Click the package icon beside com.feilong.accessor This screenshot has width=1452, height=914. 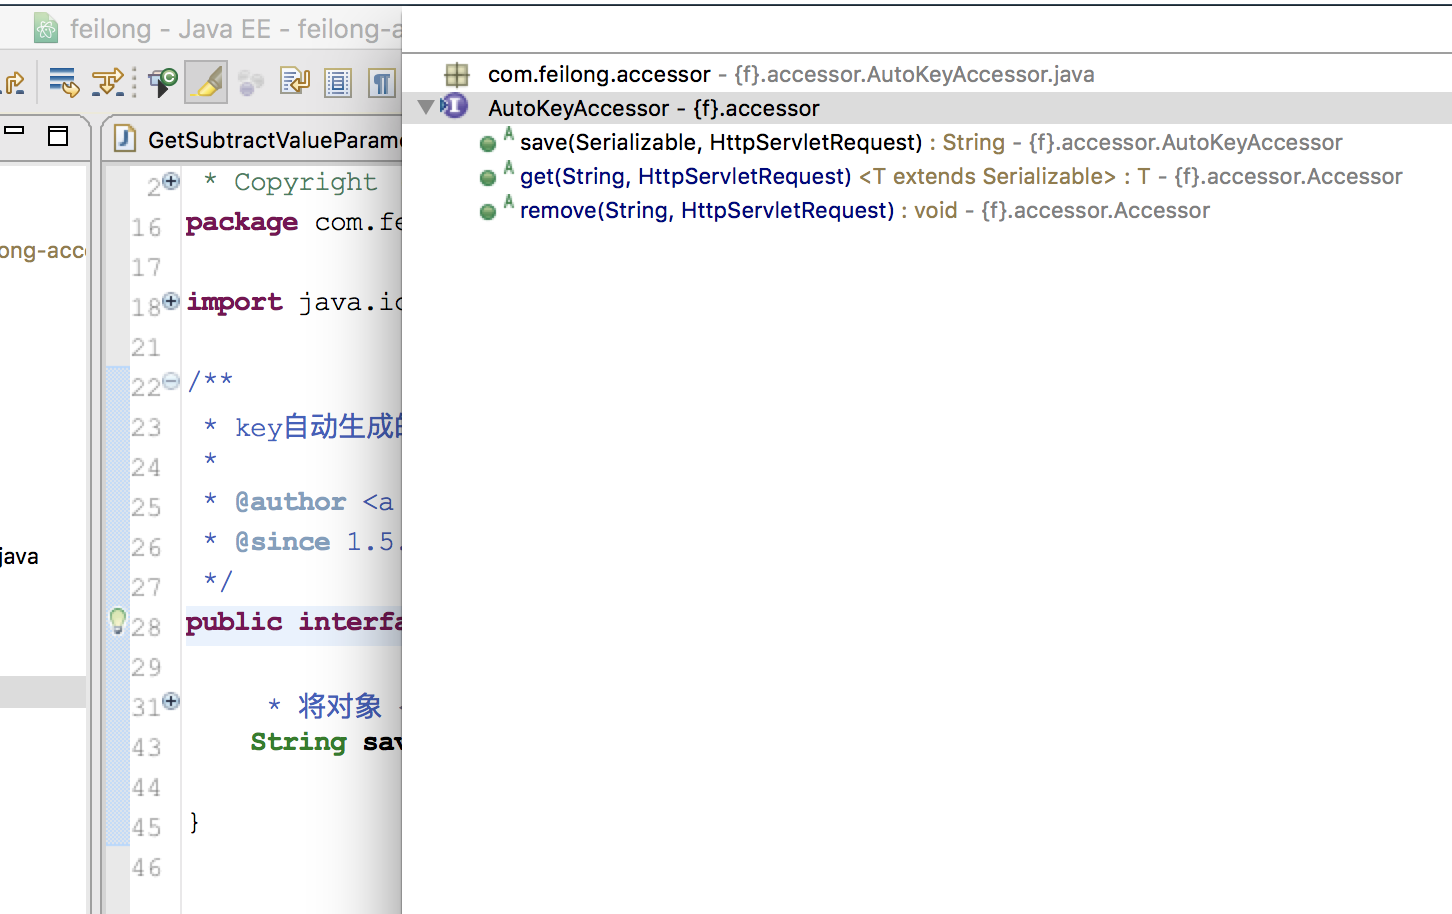tap(457, 74)
